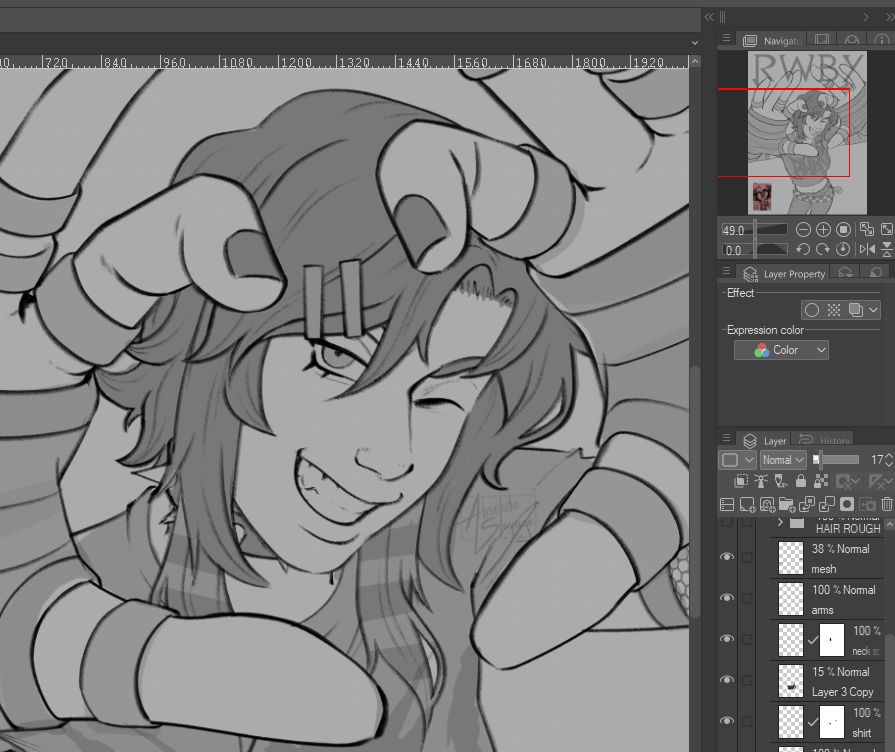Toggle lock checkbox beside shirt layer

click(747, 721)
